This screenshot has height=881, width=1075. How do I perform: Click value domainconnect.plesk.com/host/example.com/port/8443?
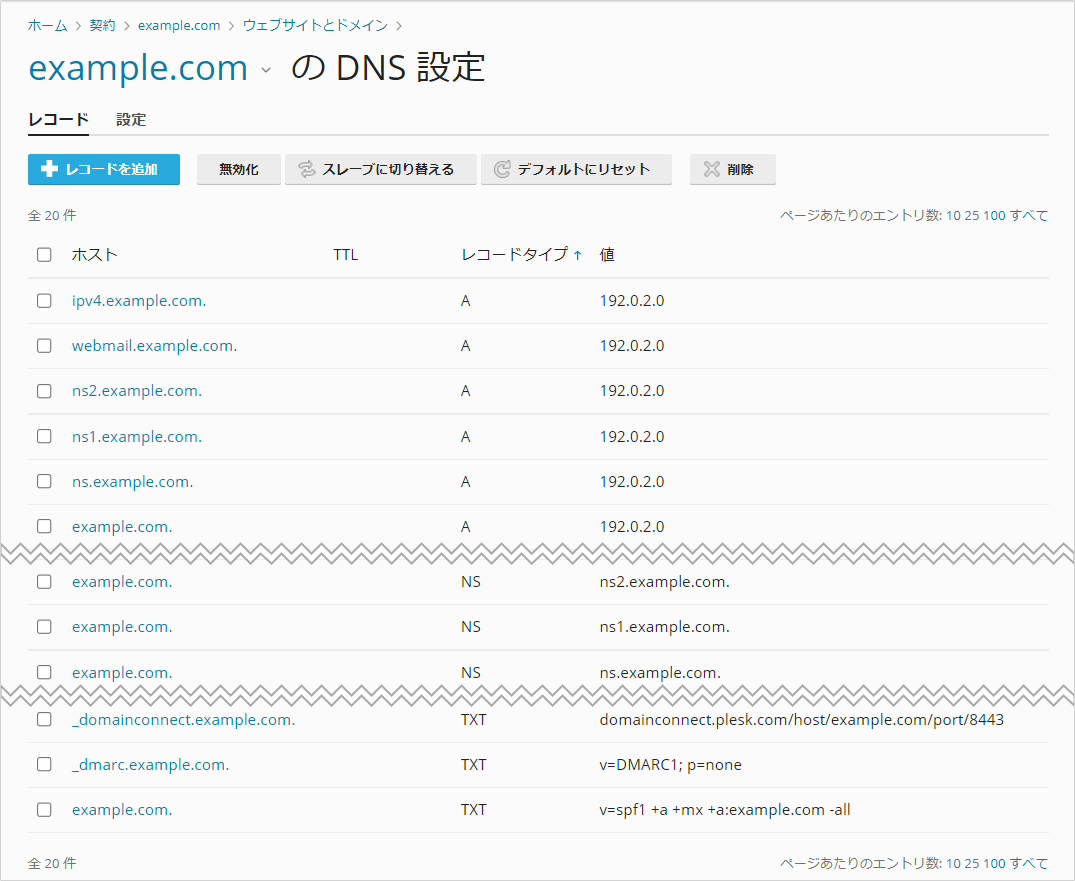pos(801,719)
